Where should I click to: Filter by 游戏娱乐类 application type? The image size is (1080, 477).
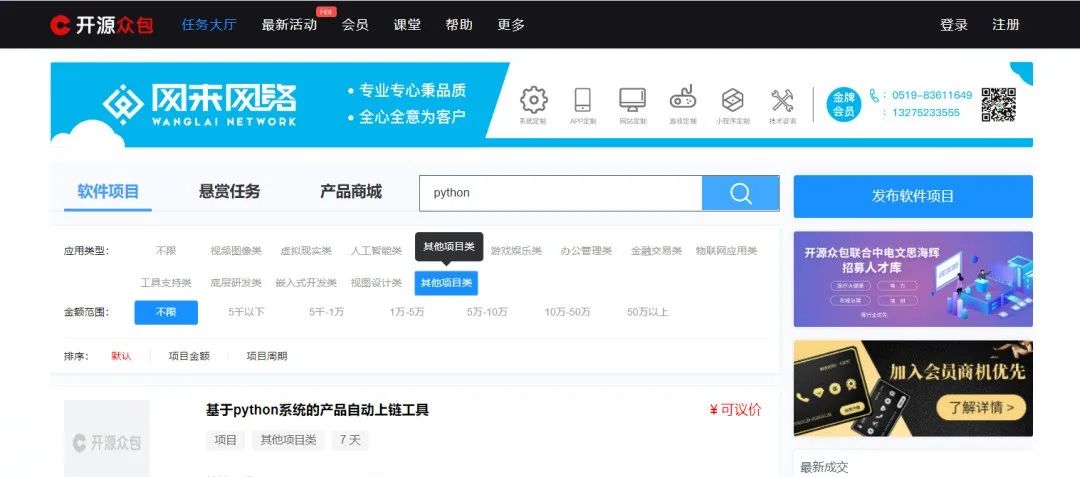coord(516,251)
